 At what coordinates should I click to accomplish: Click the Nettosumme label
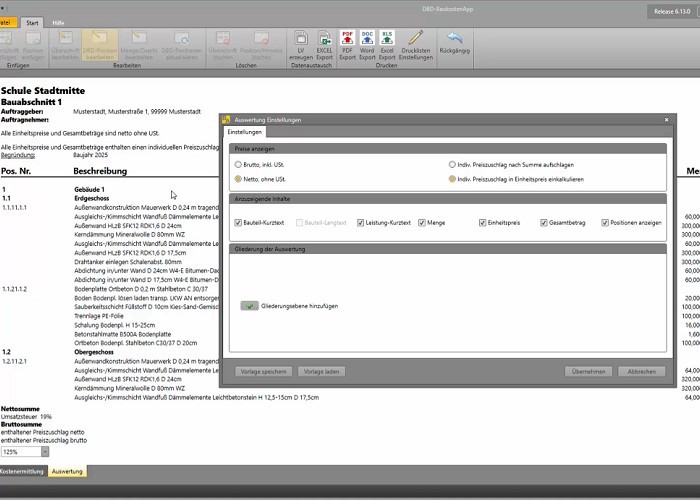20,408
